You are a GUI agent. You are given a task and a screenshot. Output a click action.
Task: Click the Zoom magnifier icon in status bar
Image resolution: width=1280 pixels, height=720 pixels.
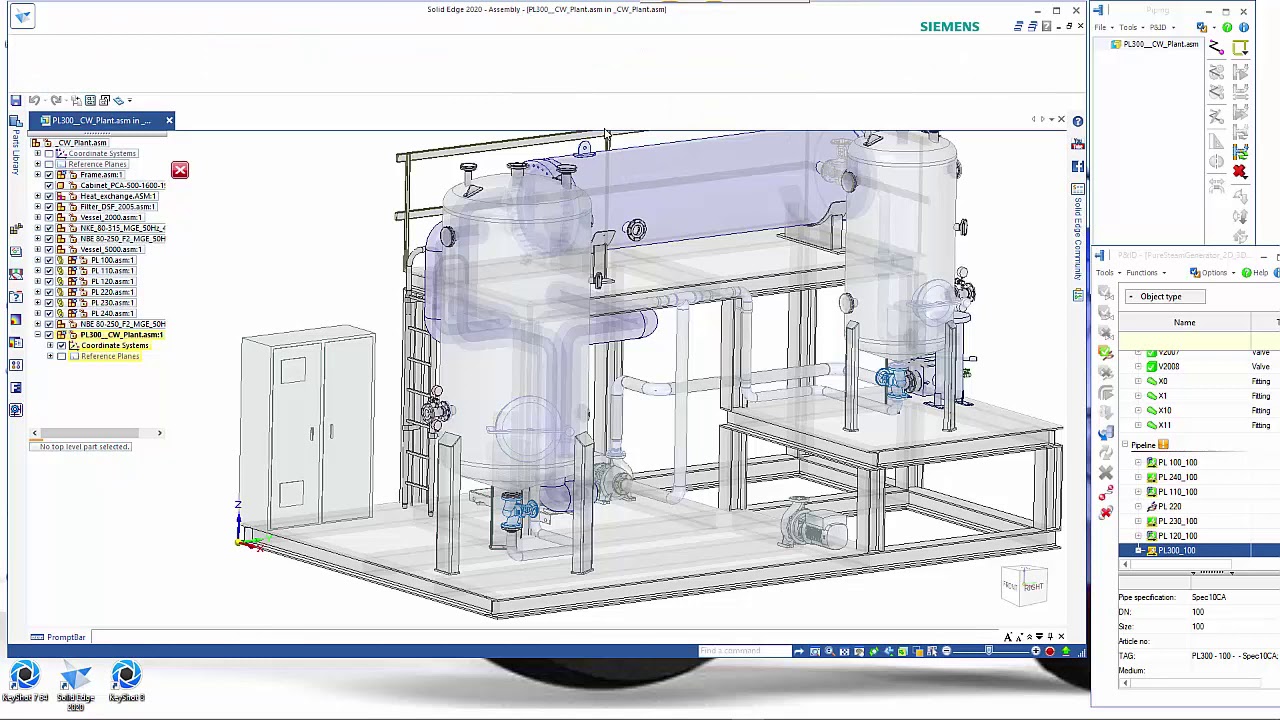[829, 652]
